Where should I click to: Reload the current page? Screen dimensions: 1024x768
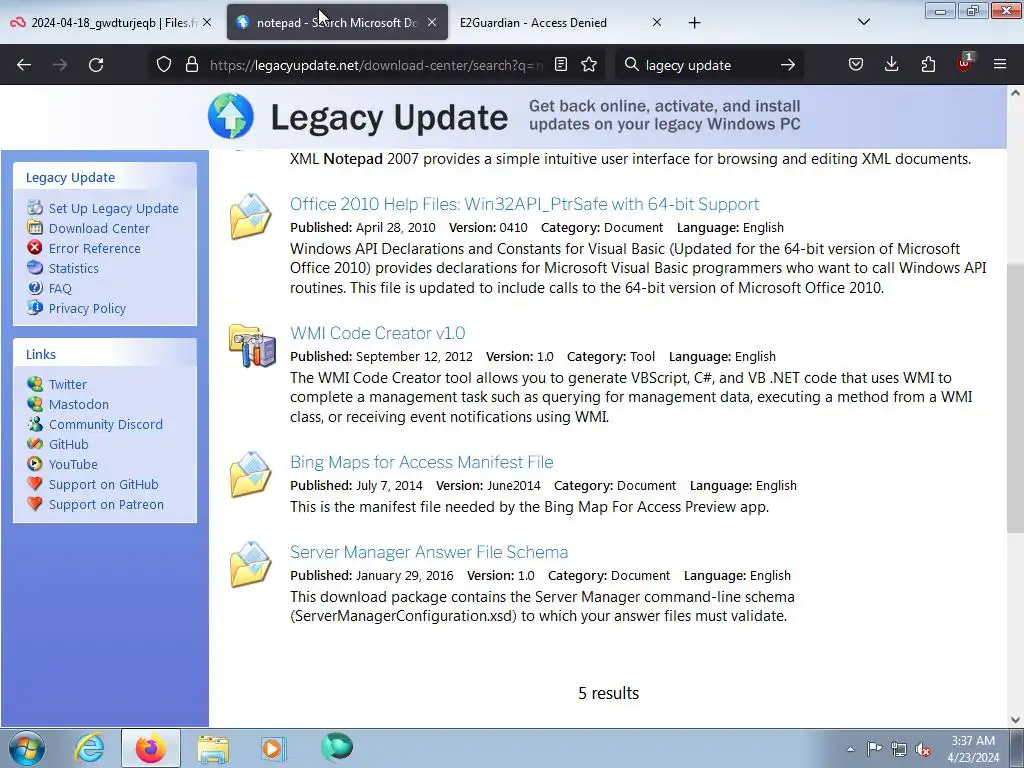point(96,65)
